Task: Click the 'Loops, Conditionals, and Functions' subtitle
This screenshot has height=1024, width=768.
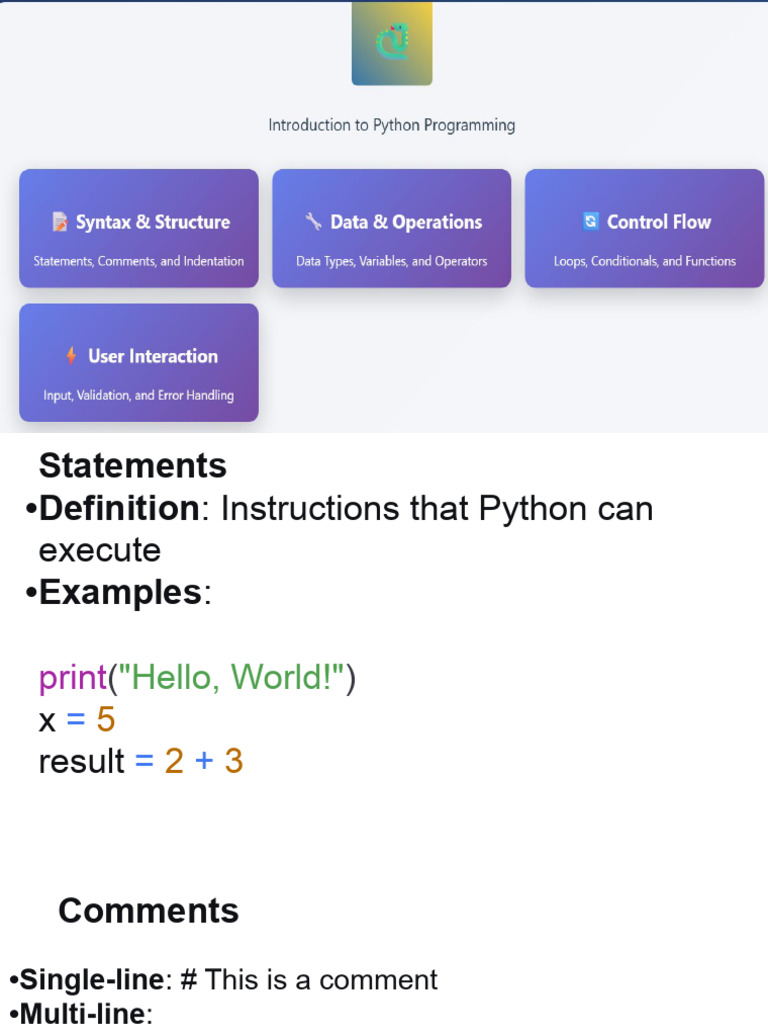Action: point(645,261)
